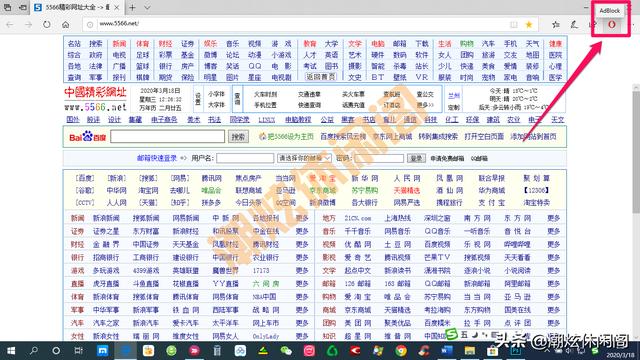This screenshot has height=360, width=640.
Task: Click the 登录 button for mail login
Action: tap(416, 158)
